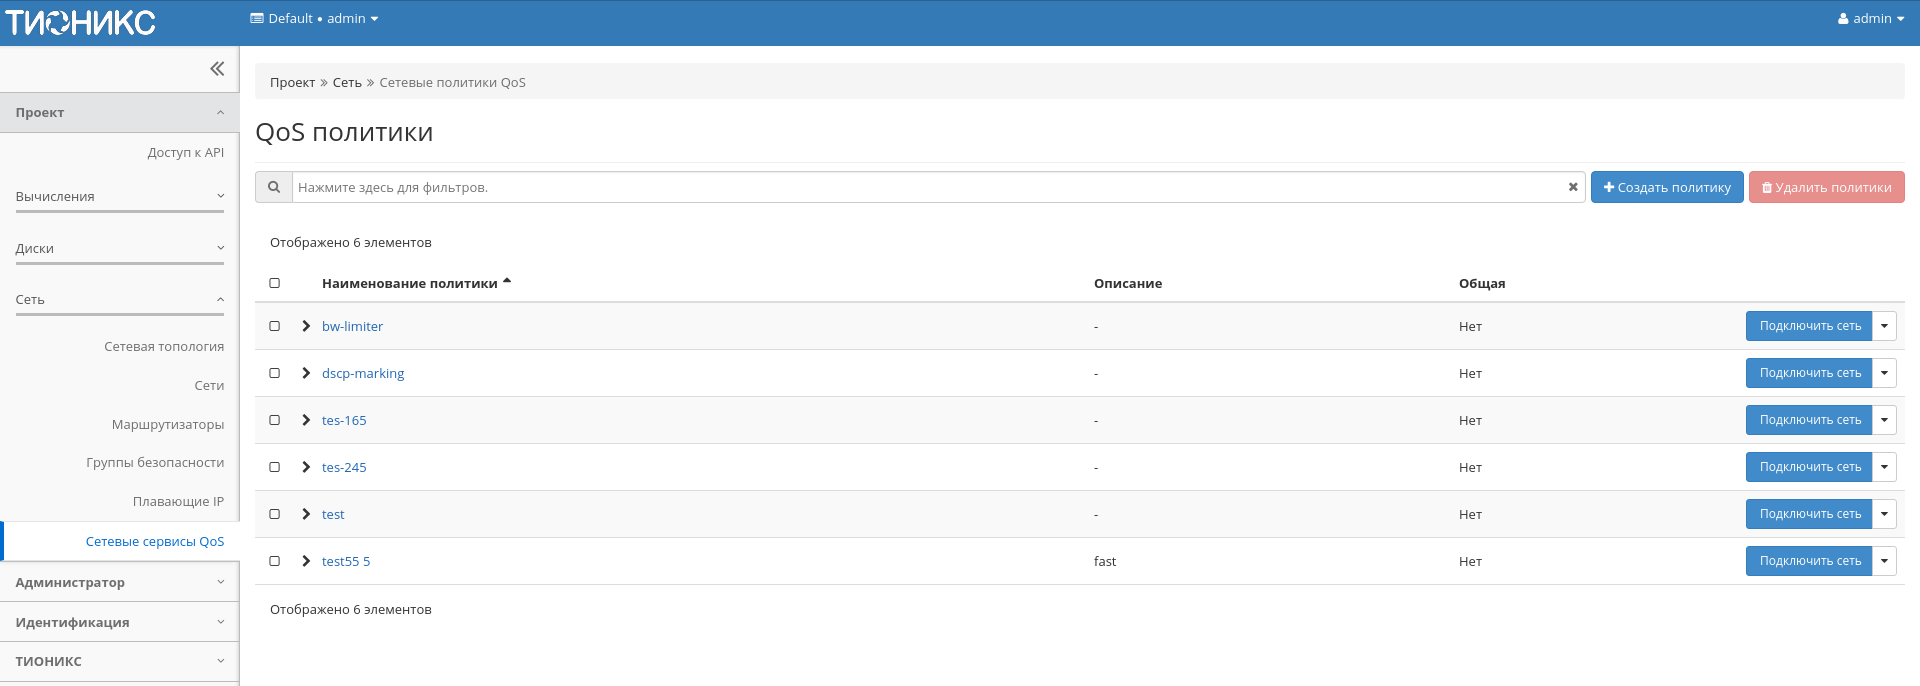Sort by policy name column arrow
The width and height of the screenshot is (1920, 686).
507,282
